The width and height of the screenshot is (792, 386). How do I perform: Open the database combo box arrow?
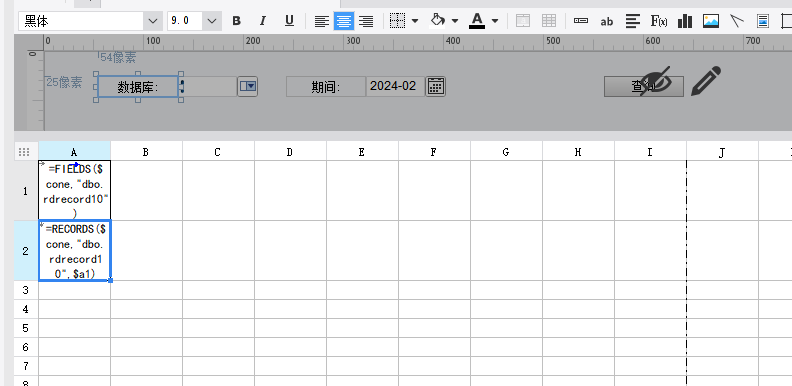(x=248, y=86)
